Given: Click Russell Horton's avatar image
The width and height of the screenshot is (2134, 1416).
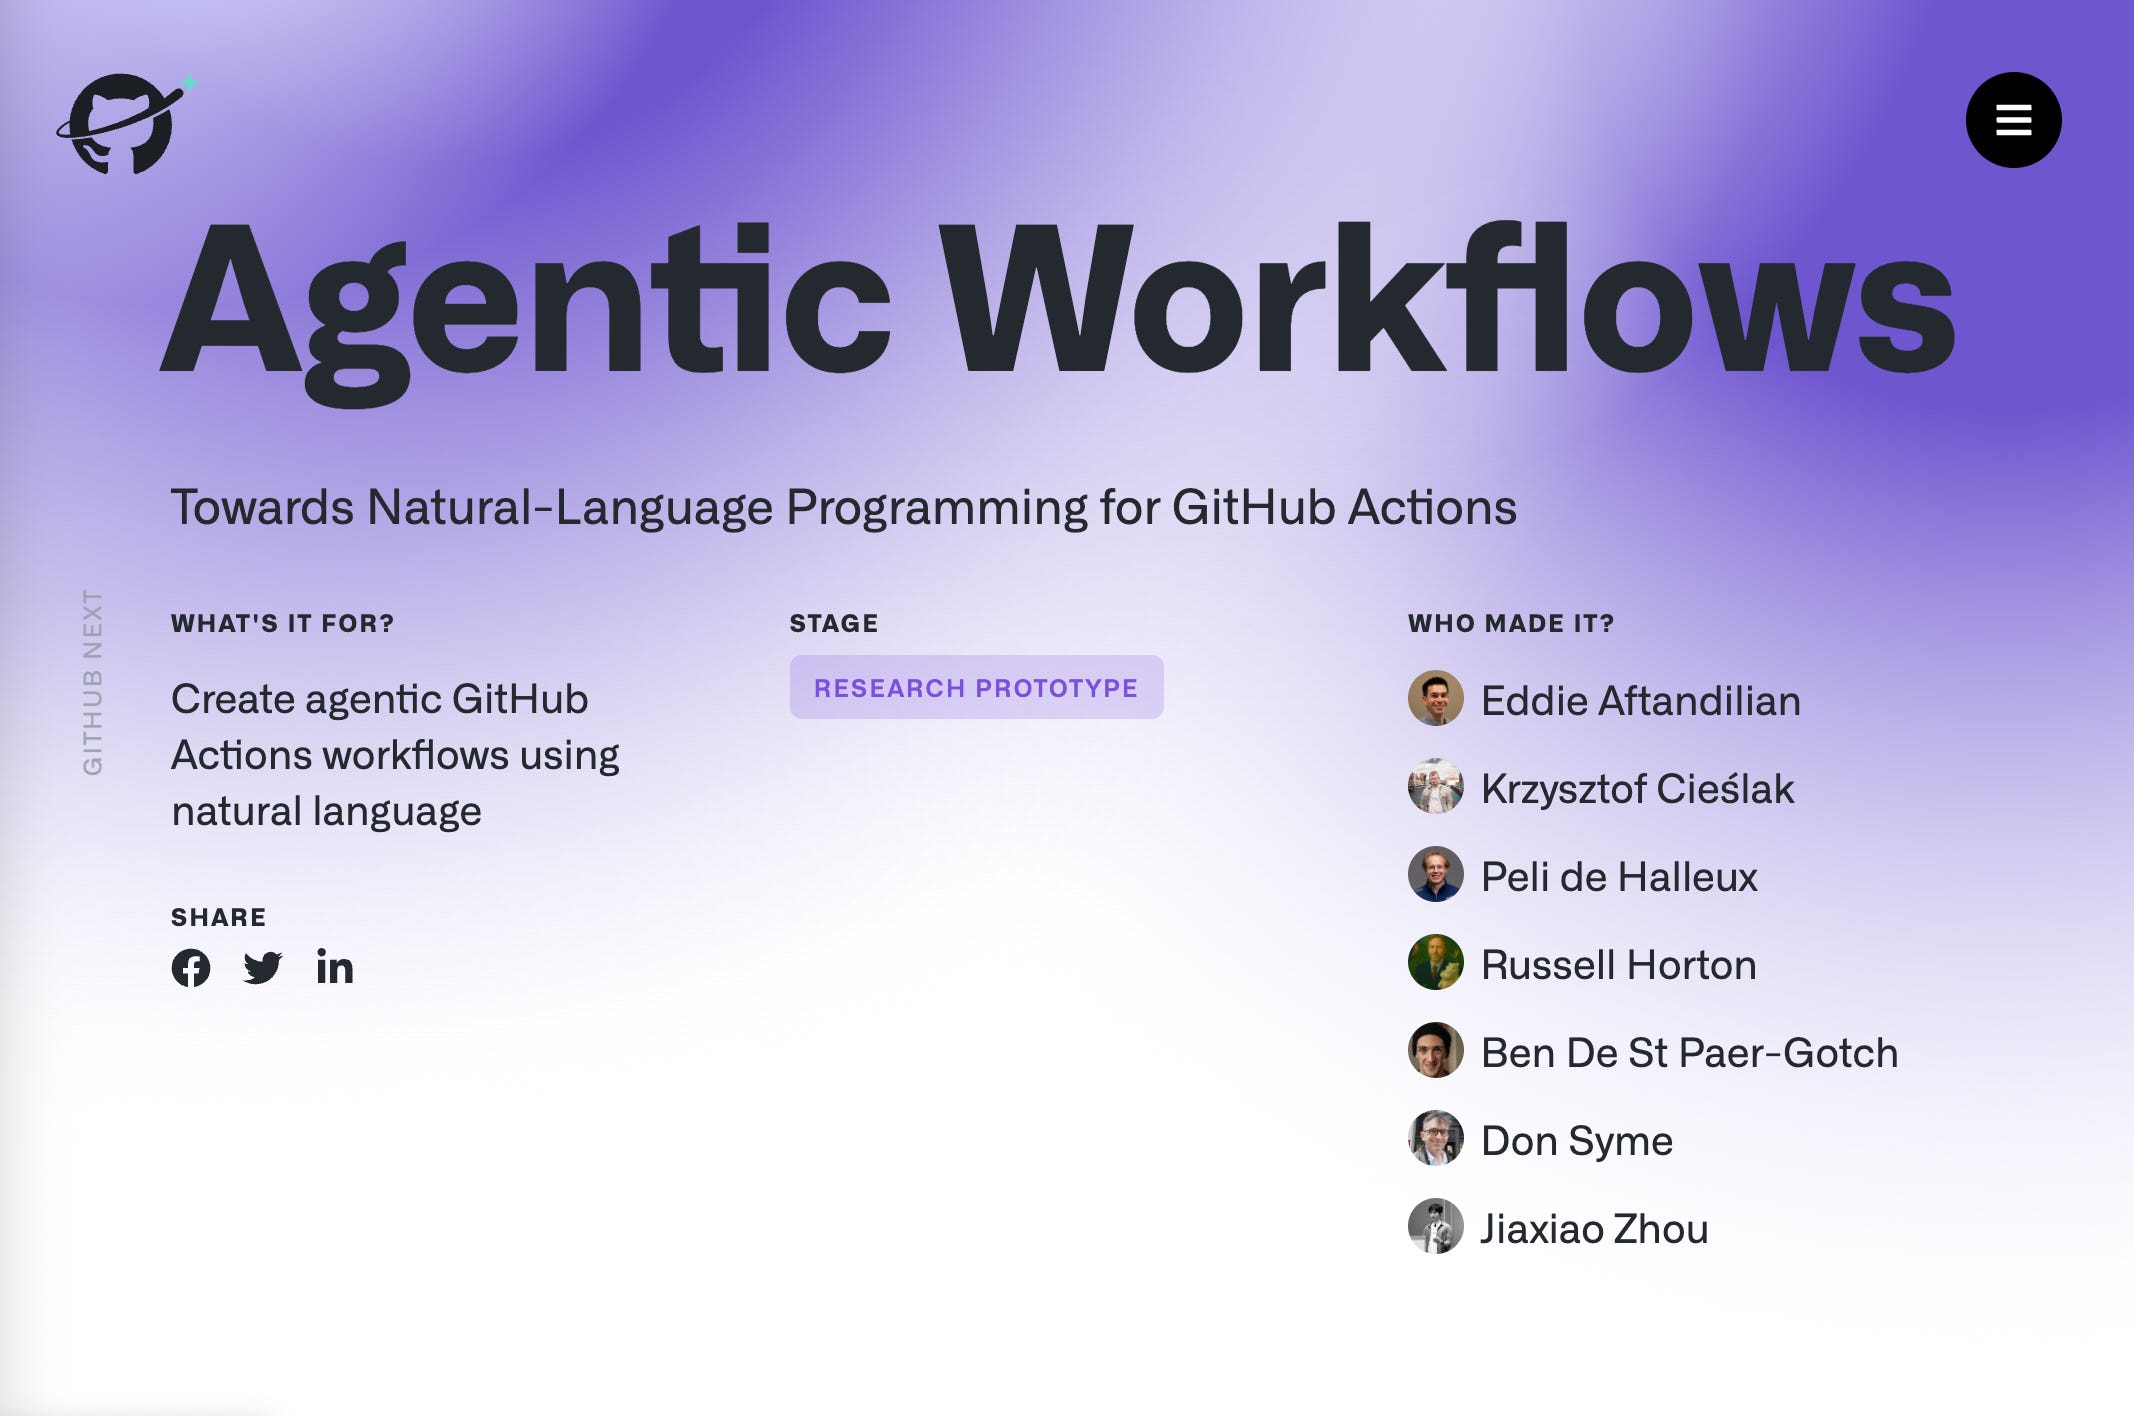Looking at the screenshot, I should coord(1436,963).
